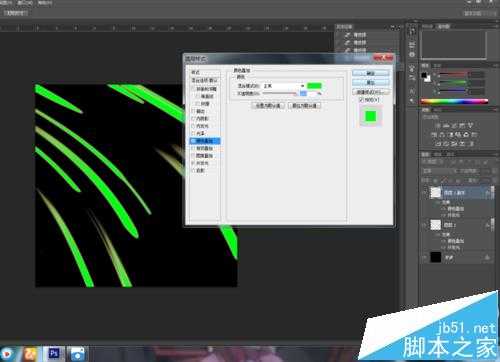Toggle the Preview checkbox in Layer Style dialog
Image resolution: width=500 pixels, height=362 pixels.
[361, 100]
